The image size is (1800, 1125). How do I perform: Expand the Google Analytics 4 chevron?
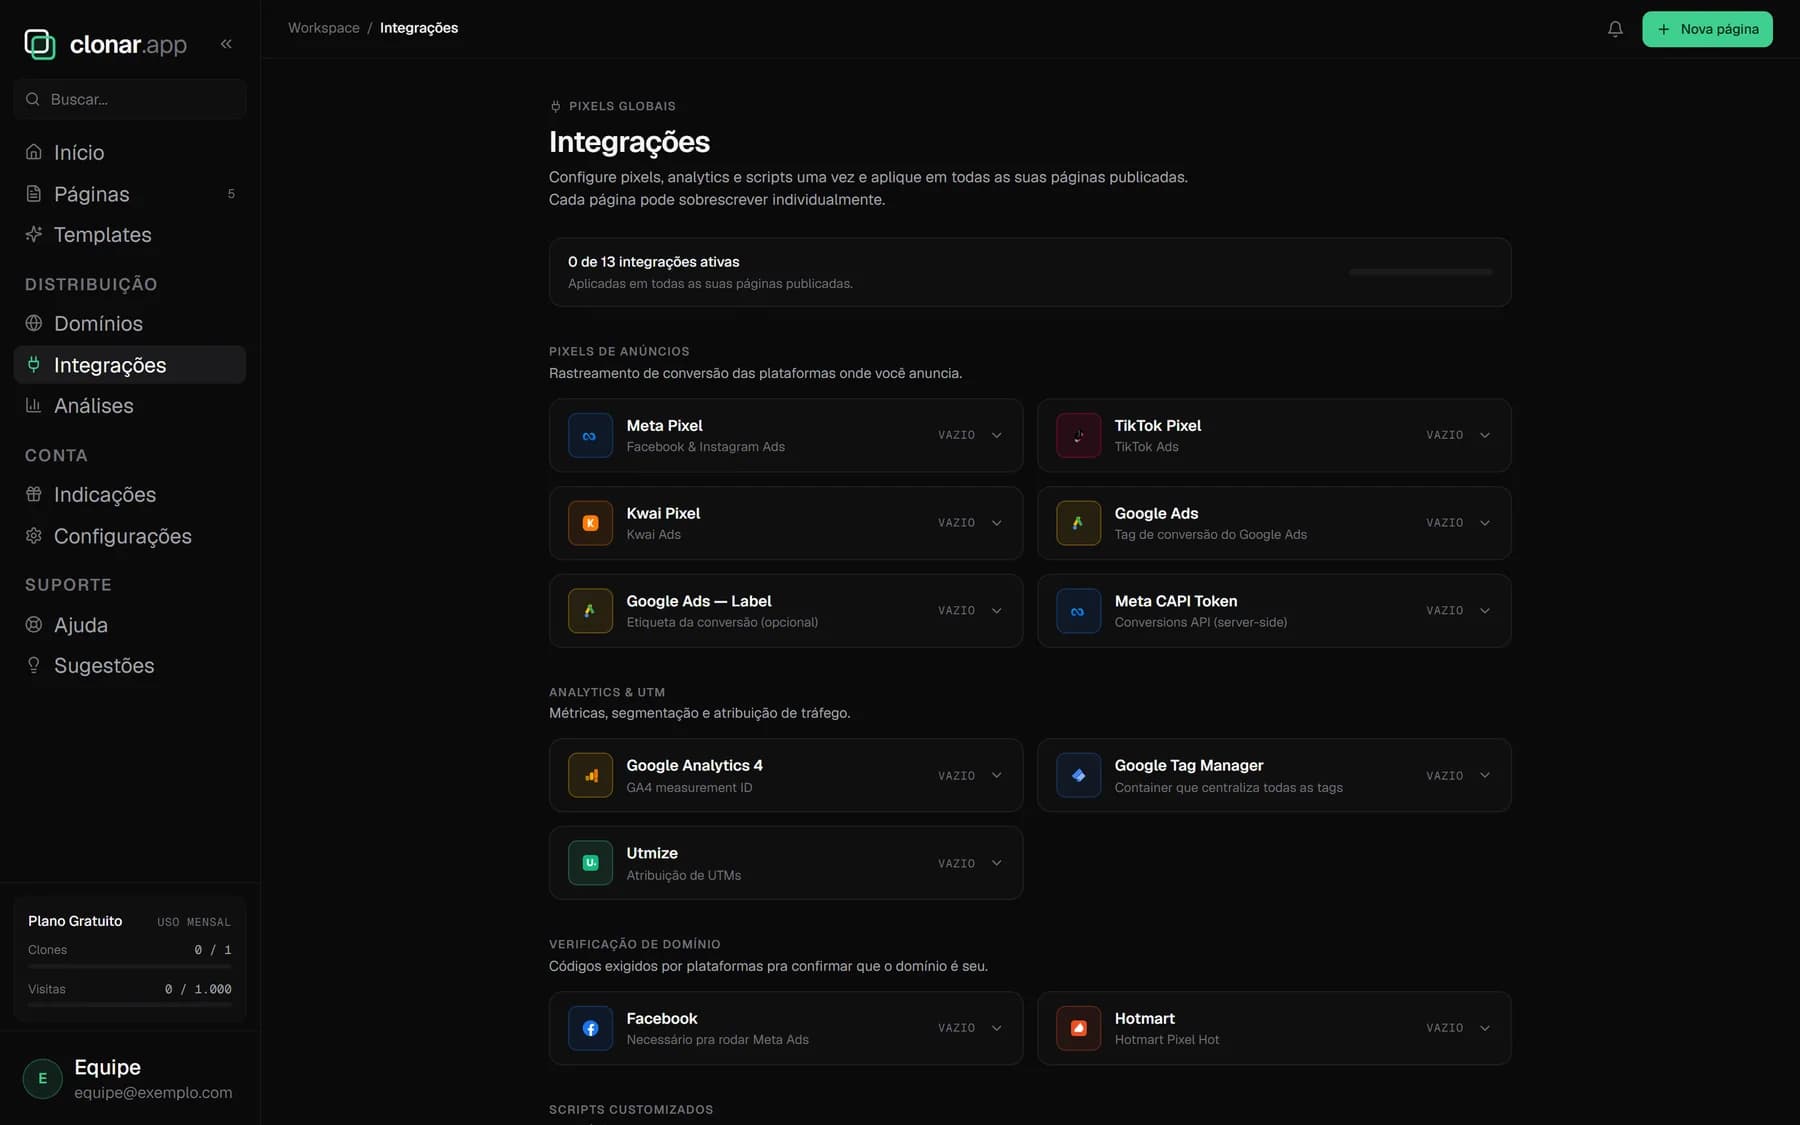(996, 775)
